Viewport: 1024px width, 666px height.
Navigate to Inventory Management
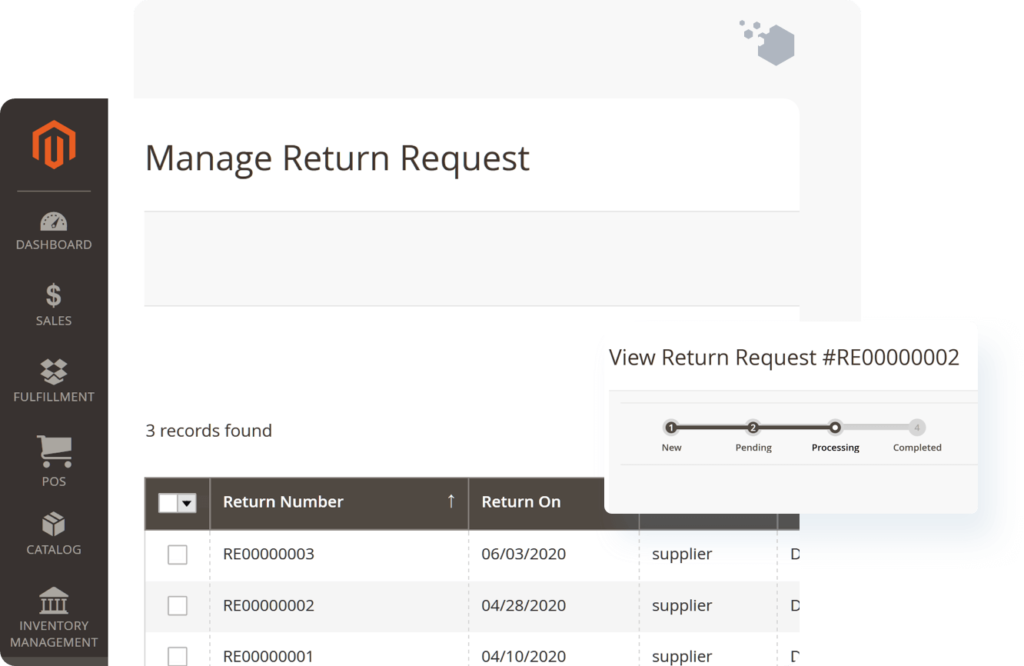pyautogui.click(x=53, y=613)
